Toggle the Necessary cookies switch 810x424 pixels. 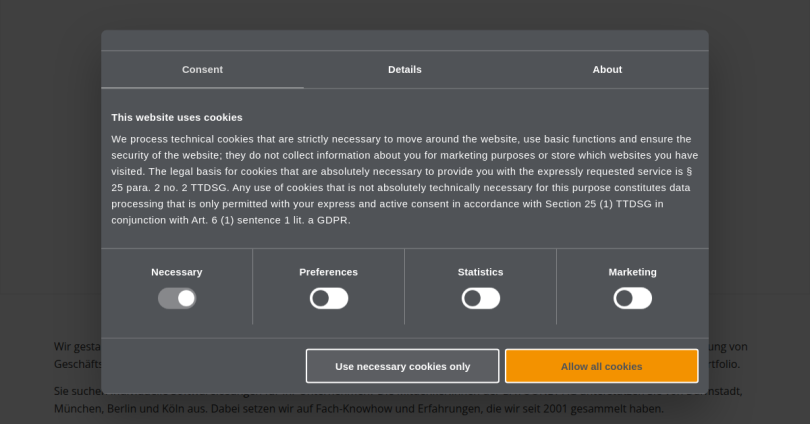[x=177, y=298]
